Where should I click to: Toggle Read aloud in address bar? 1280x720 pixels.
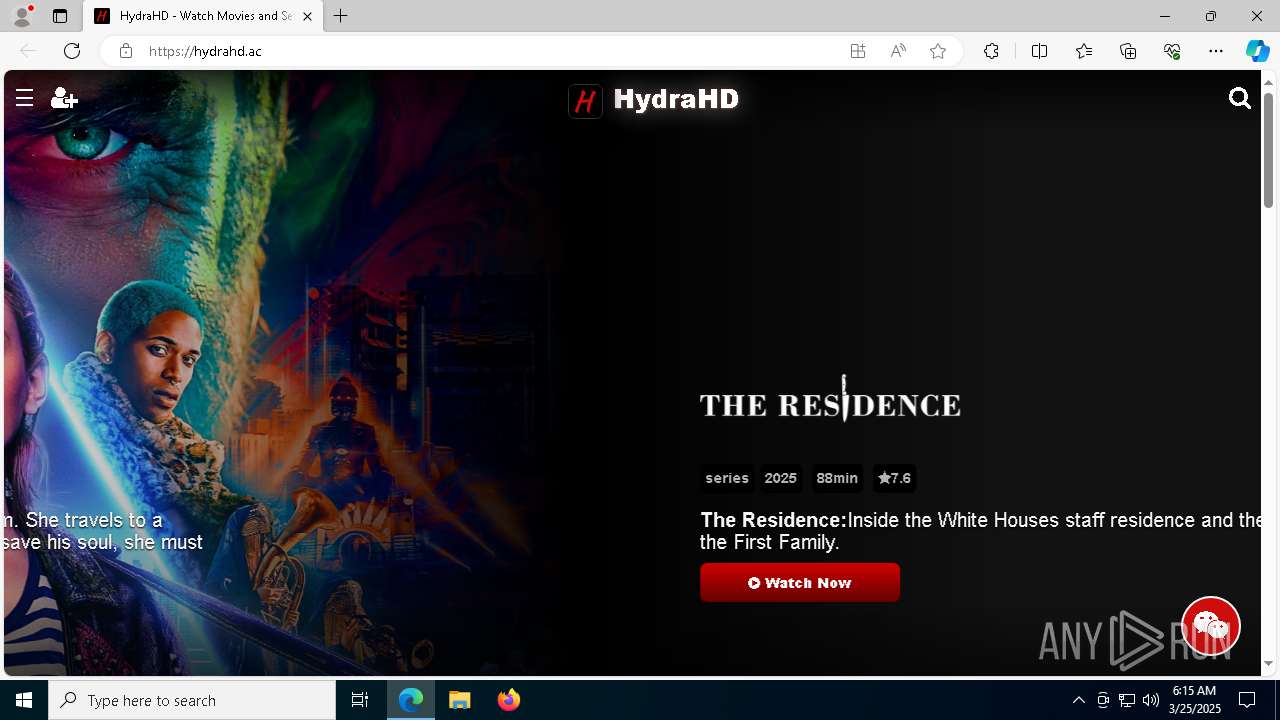point(898,51)
